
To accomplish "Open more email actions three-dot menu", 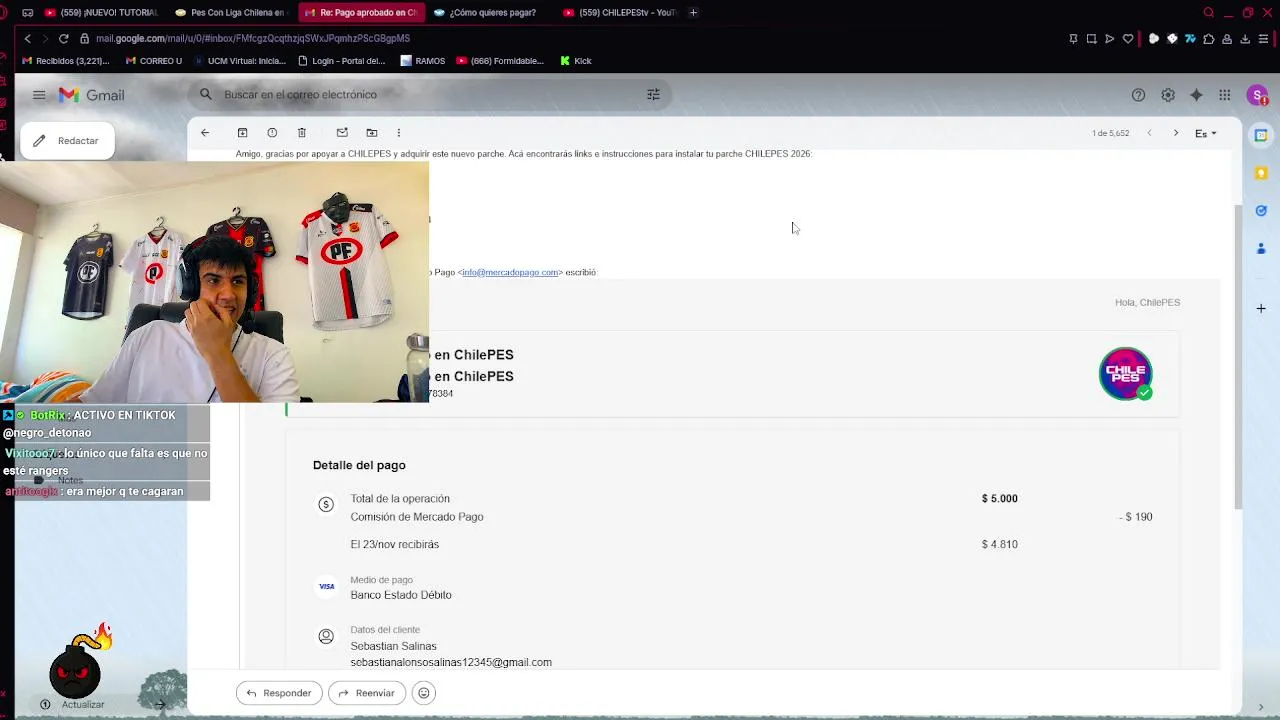I will point(398,132).
